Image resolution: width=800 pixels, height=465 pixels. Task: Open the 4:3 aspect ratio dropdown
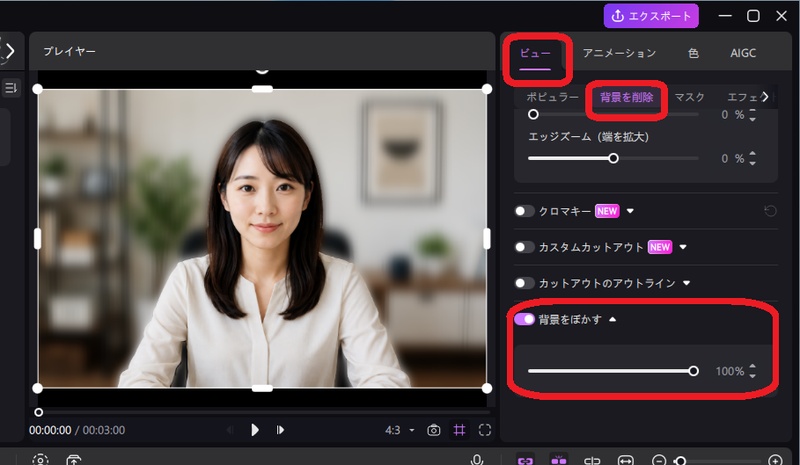click(400, 430)
